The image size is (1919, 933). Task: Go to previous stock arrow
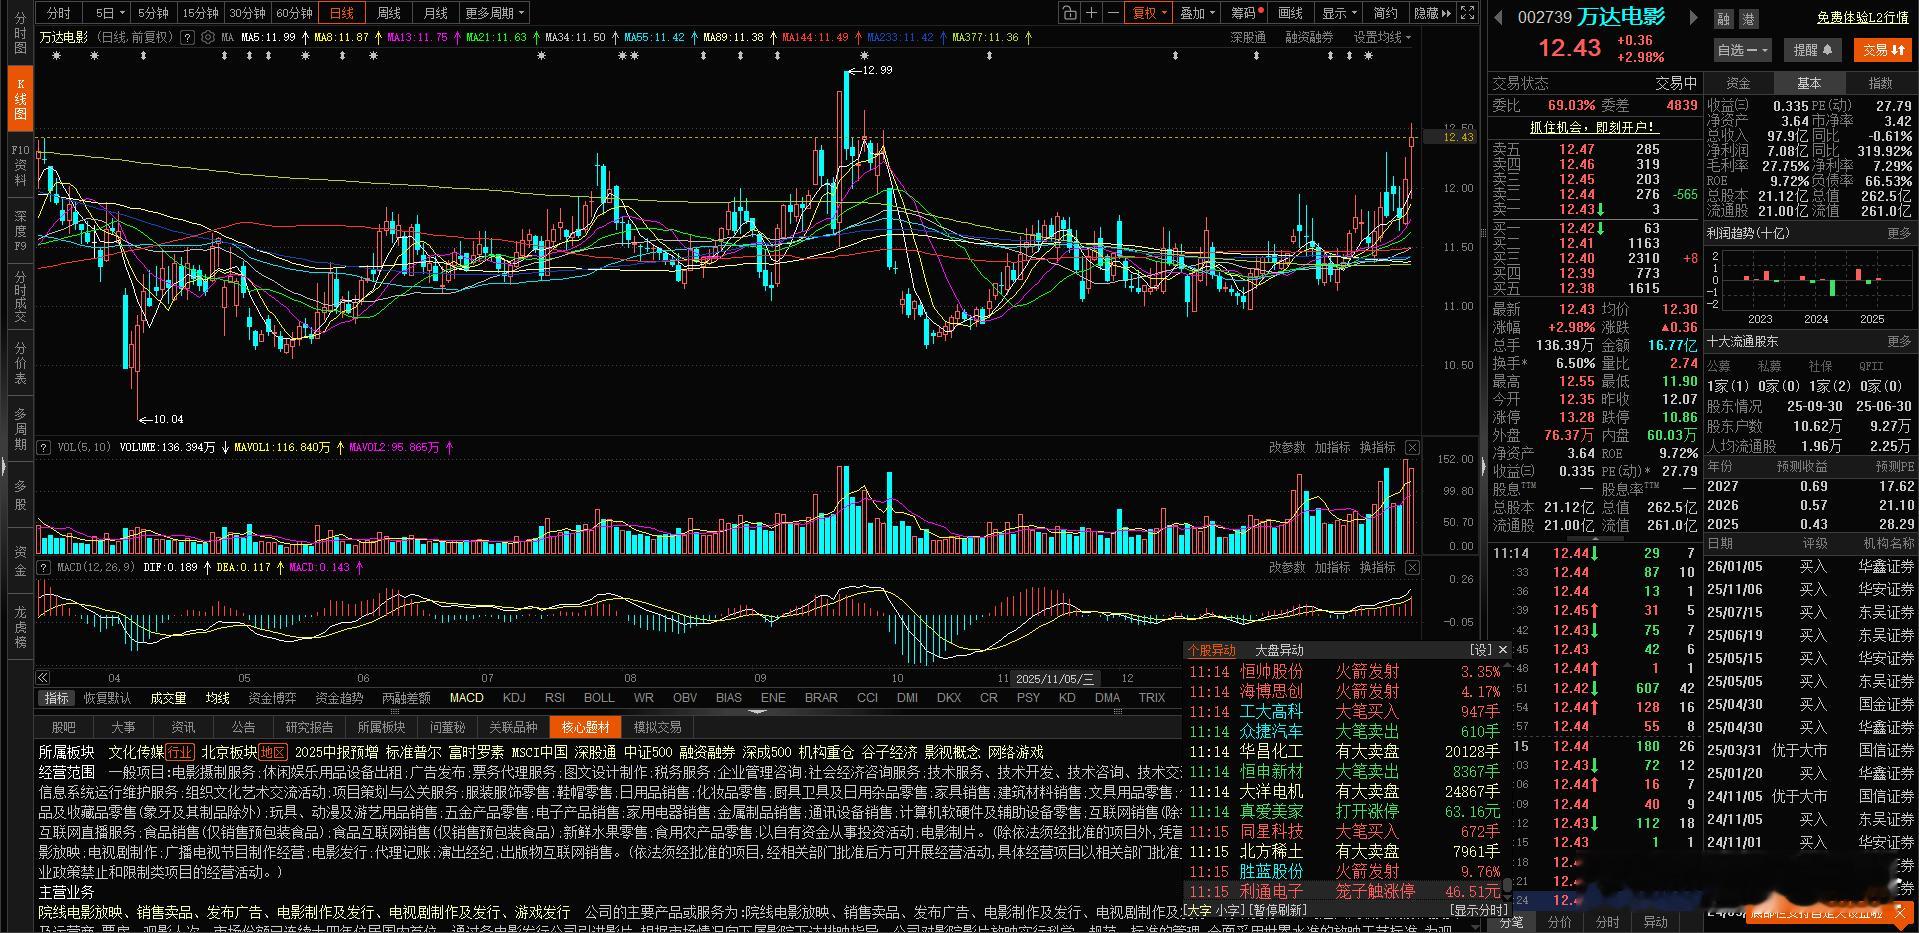1498,17
